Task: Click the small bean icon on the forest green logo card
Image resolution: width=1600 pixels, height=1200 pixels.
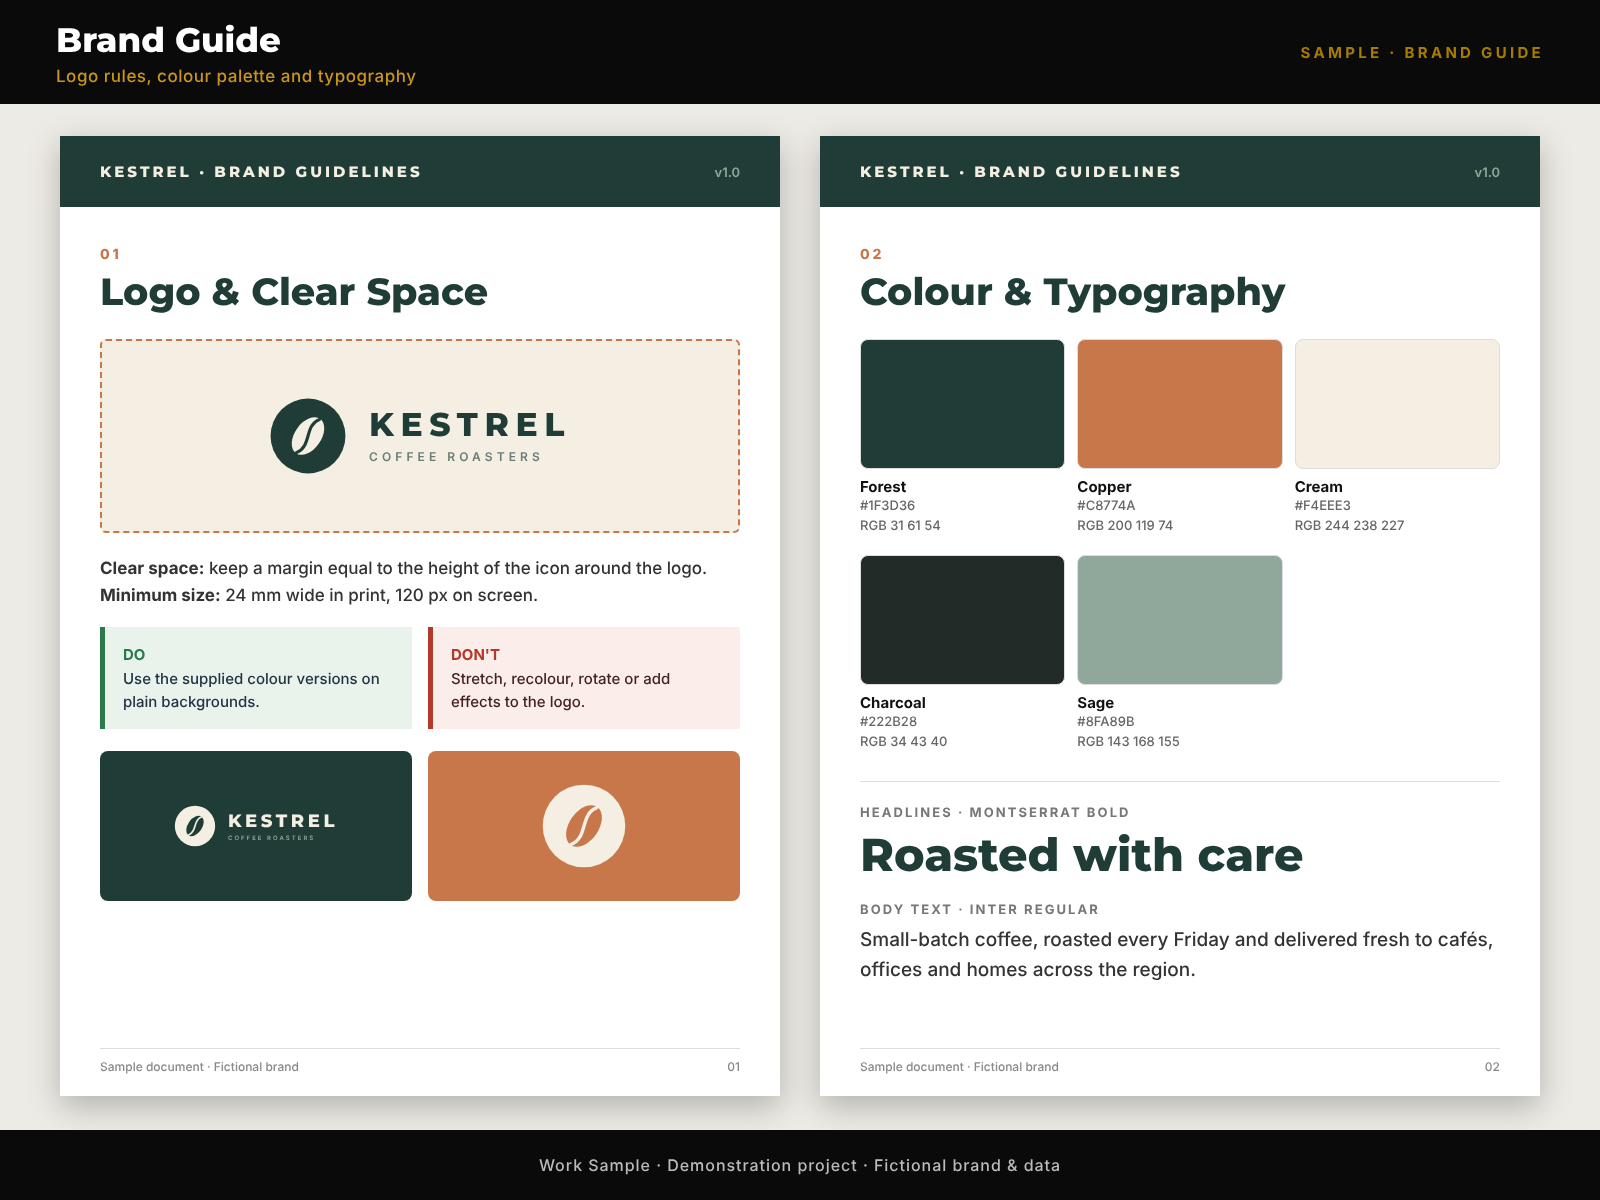Action: (195, 826)
